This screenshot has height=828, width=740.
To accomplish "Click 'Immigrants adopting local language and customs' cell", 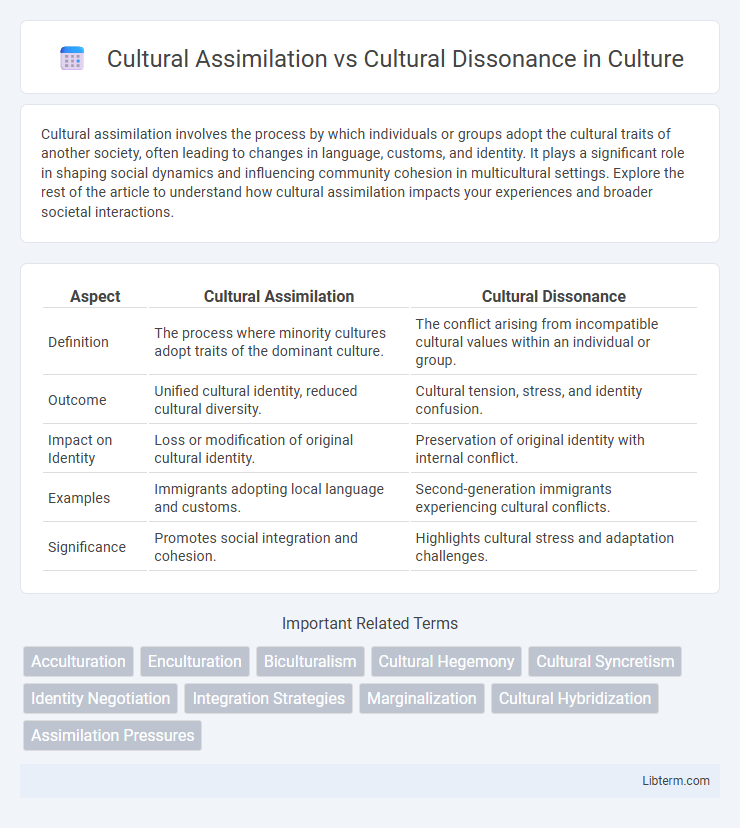I will (278, 498).
